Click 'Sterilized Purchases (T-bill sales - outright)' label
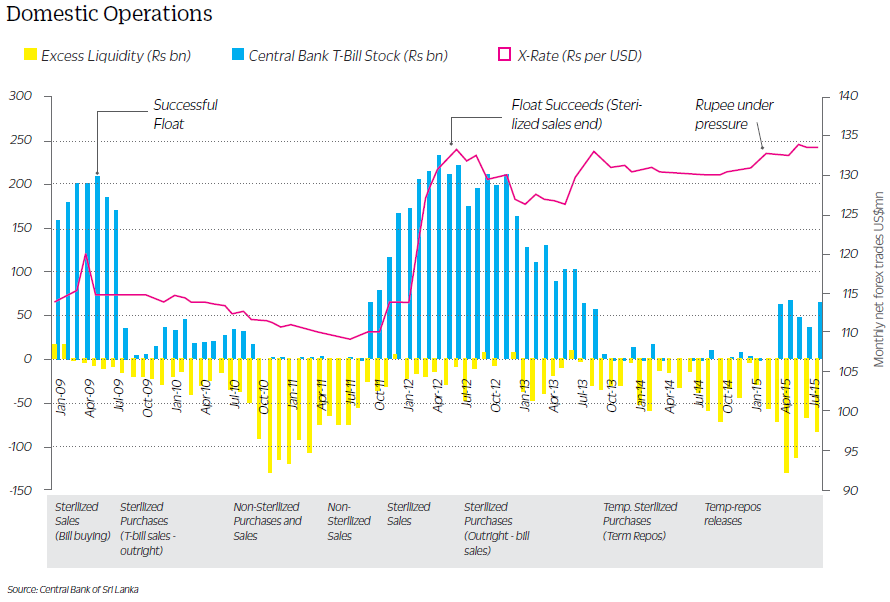Screen dimensions: 890x602 [x=148, y=528]
